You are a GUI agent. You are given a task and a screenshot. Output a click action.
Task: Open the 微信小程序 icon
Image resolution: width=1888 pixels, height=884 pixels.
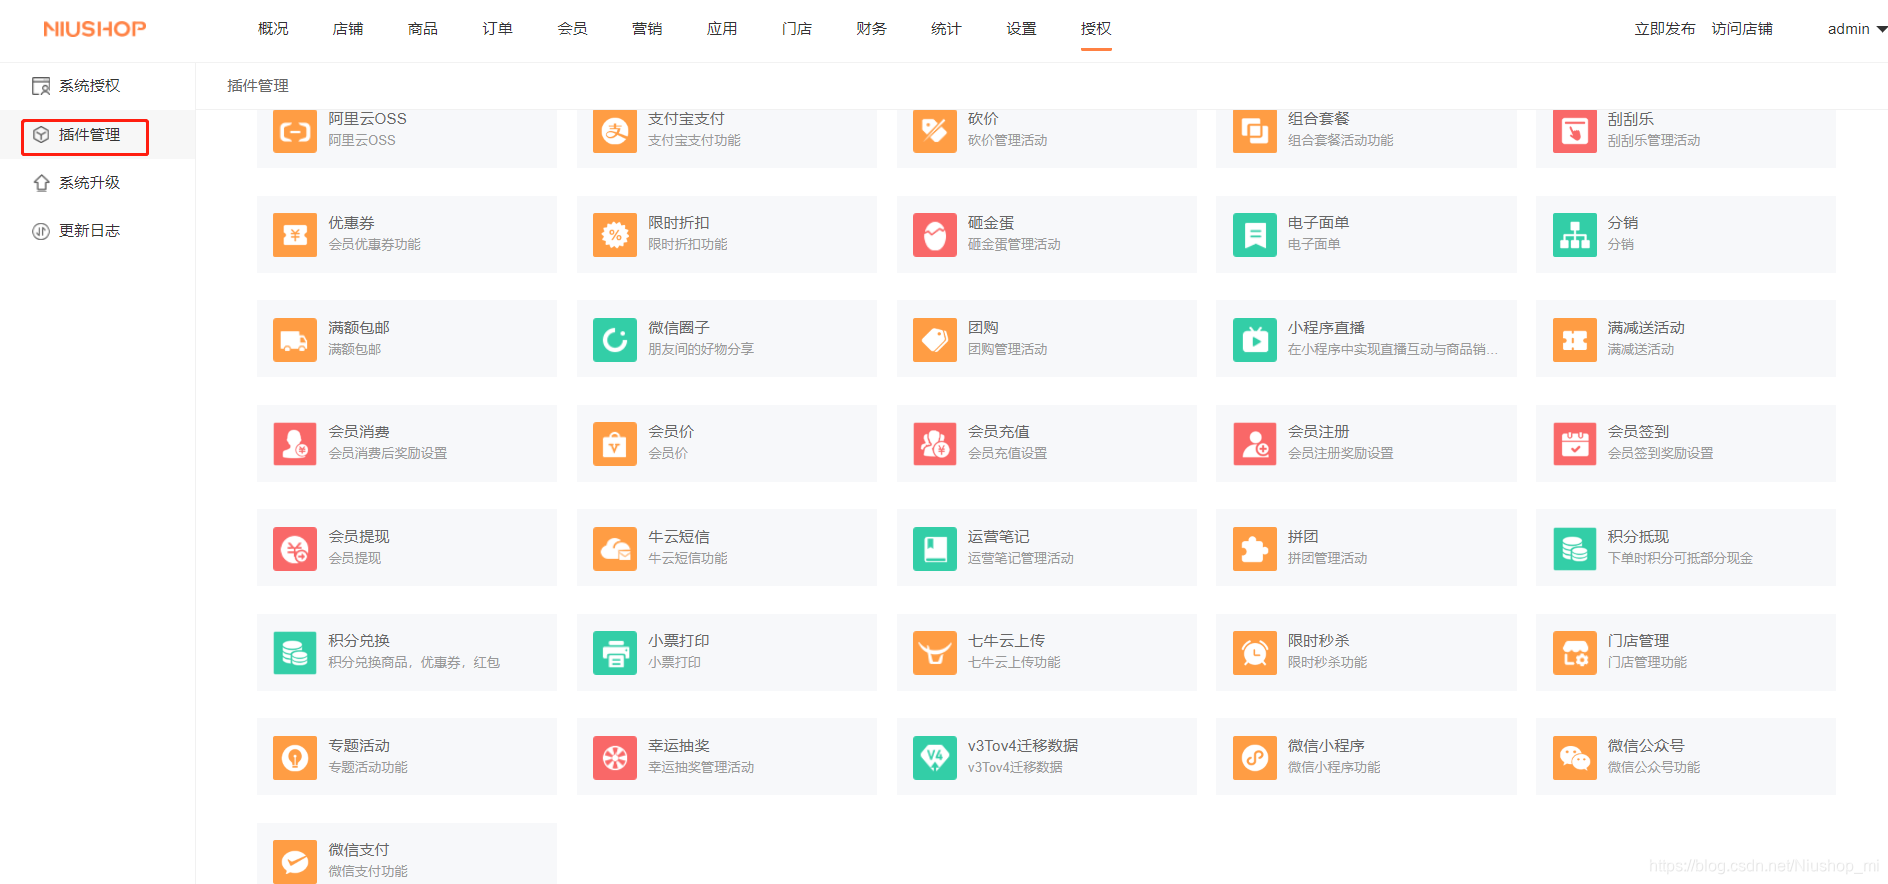(x=1255, y=758)
